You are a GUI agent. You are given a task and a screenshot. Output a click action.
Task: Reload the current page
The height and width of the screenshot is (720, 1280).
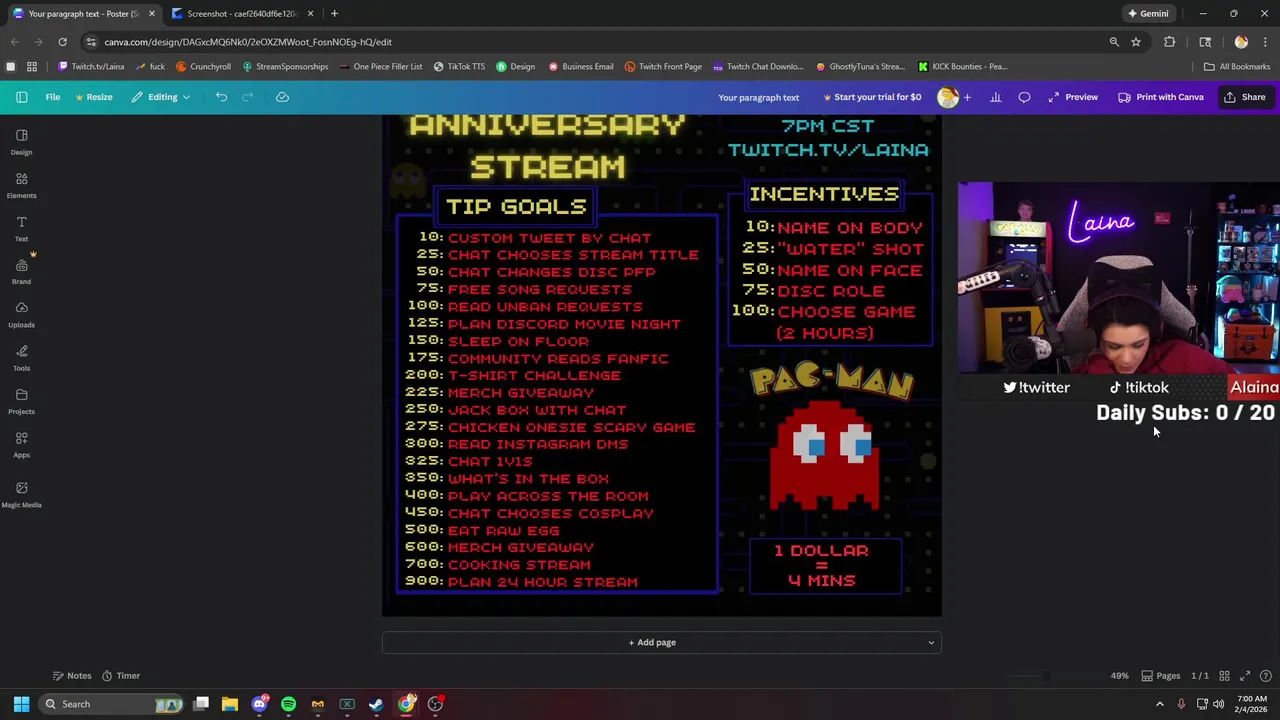[x=62, y=42]
